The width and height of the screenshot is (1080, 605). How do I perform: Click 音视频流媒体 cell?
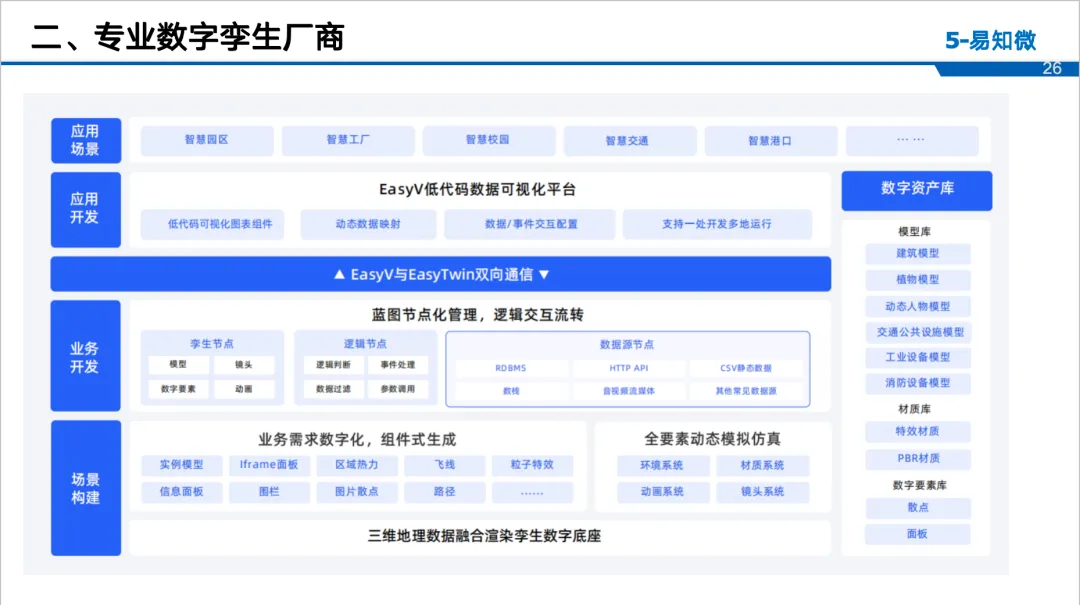pyautogui.click(x=629, y=391)
